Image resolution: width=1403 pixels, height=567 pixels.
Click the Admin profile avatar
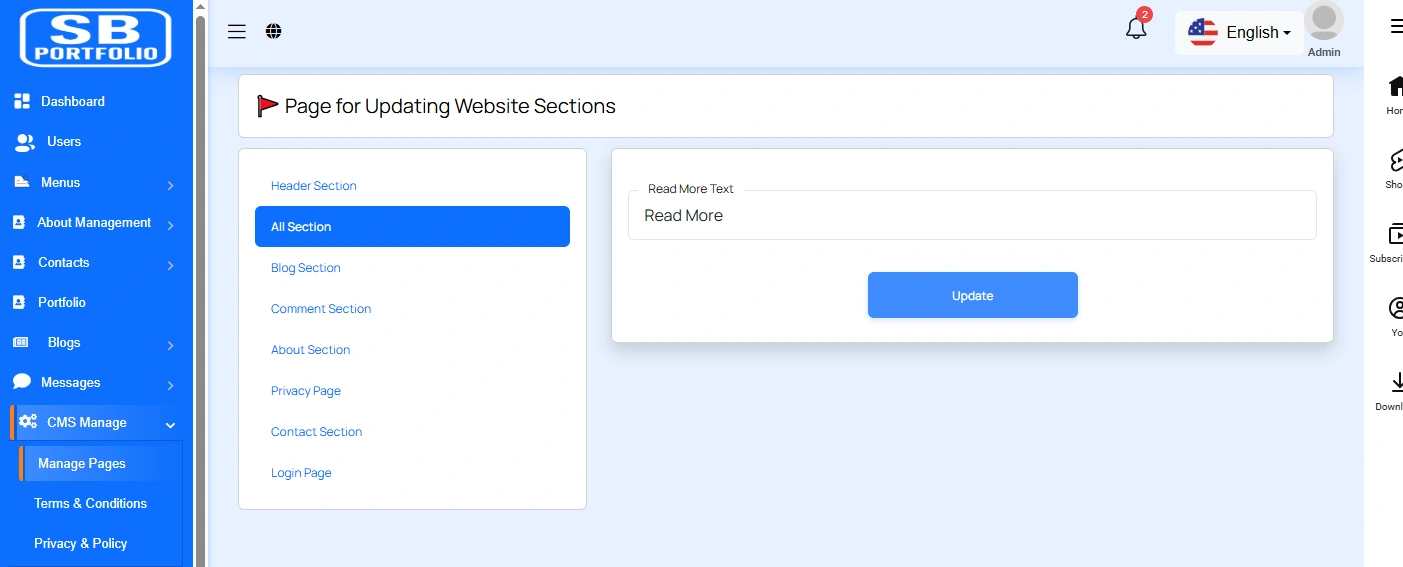[1324, 23]
